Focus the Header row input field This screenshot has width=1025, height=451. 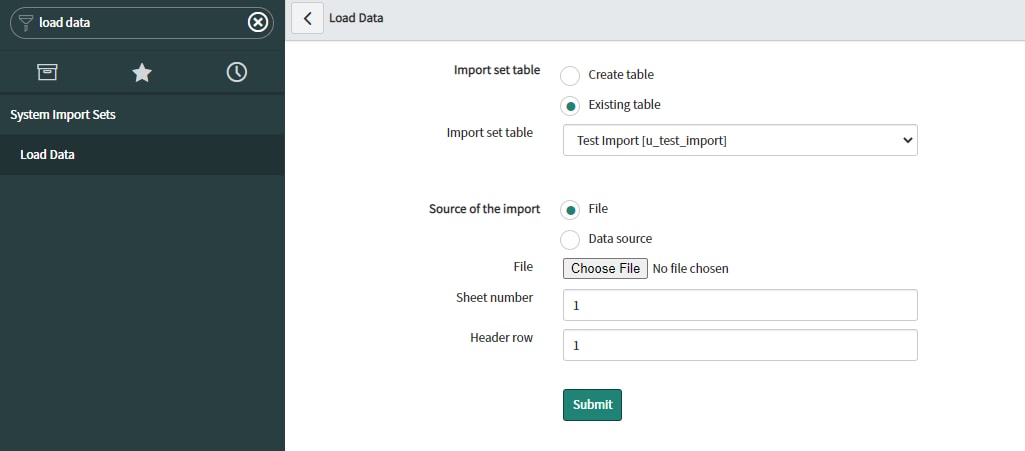tap(740, 345)
